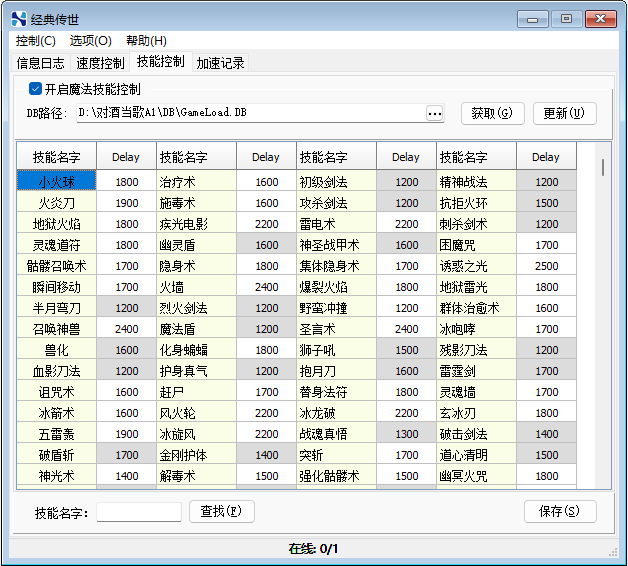Click the 查找(F) button
The width and height of the screenshot is (628, 566).
click(x=221, y=512)
